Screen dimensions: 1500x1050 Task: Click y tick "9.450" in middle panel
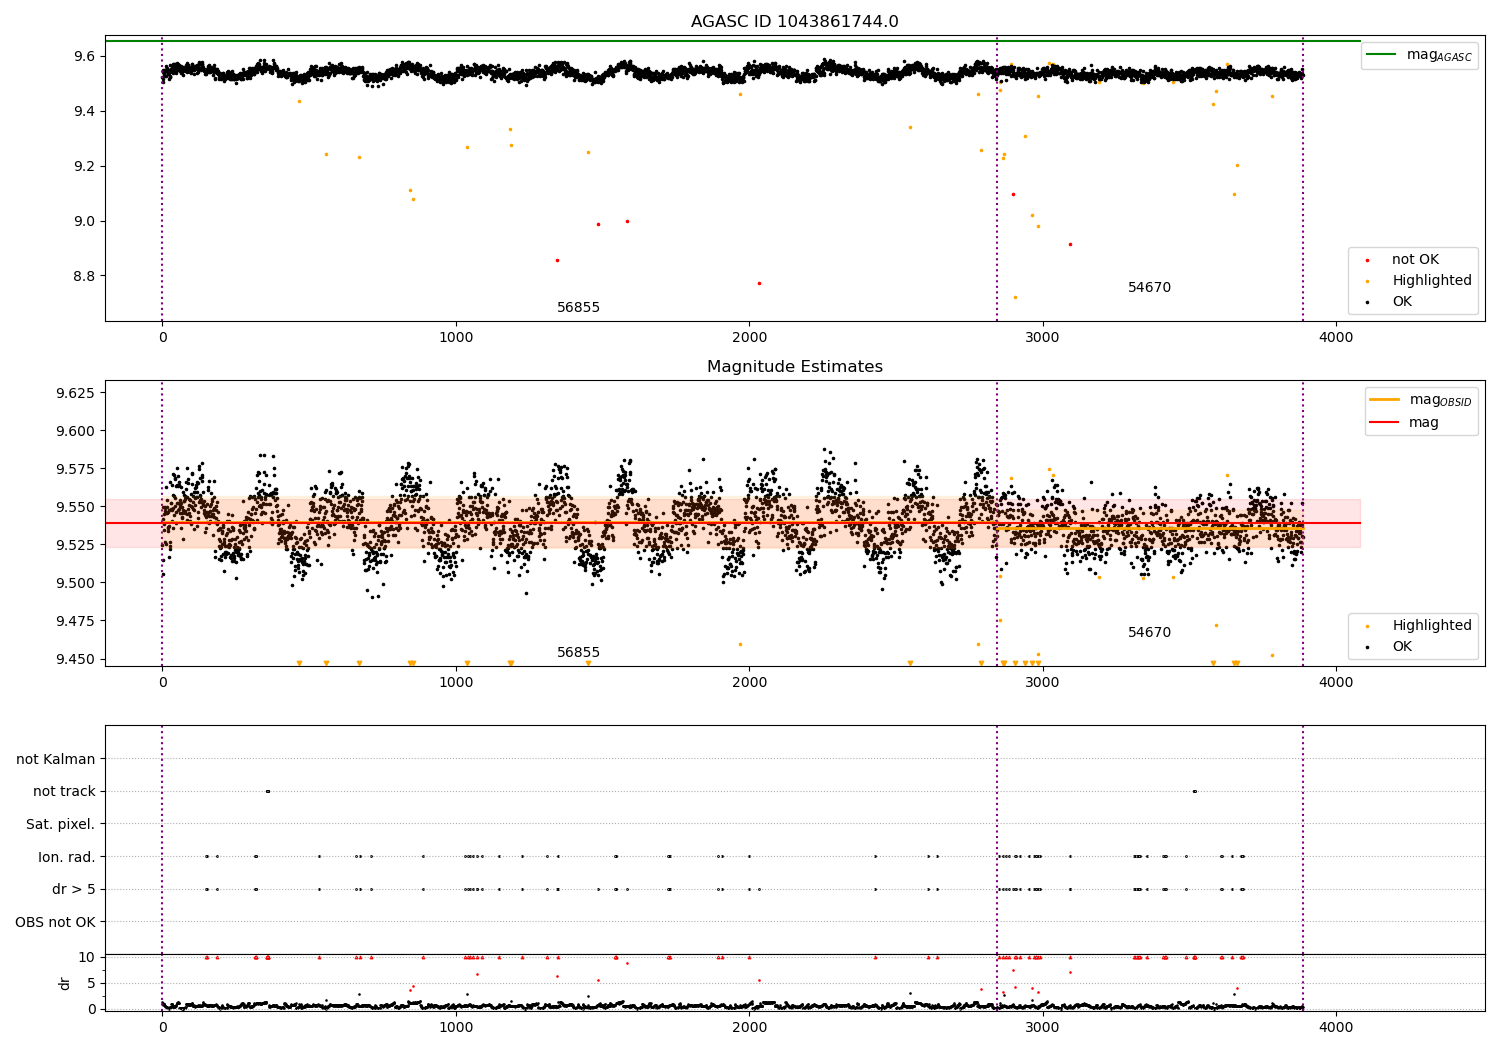coord(75,659)
